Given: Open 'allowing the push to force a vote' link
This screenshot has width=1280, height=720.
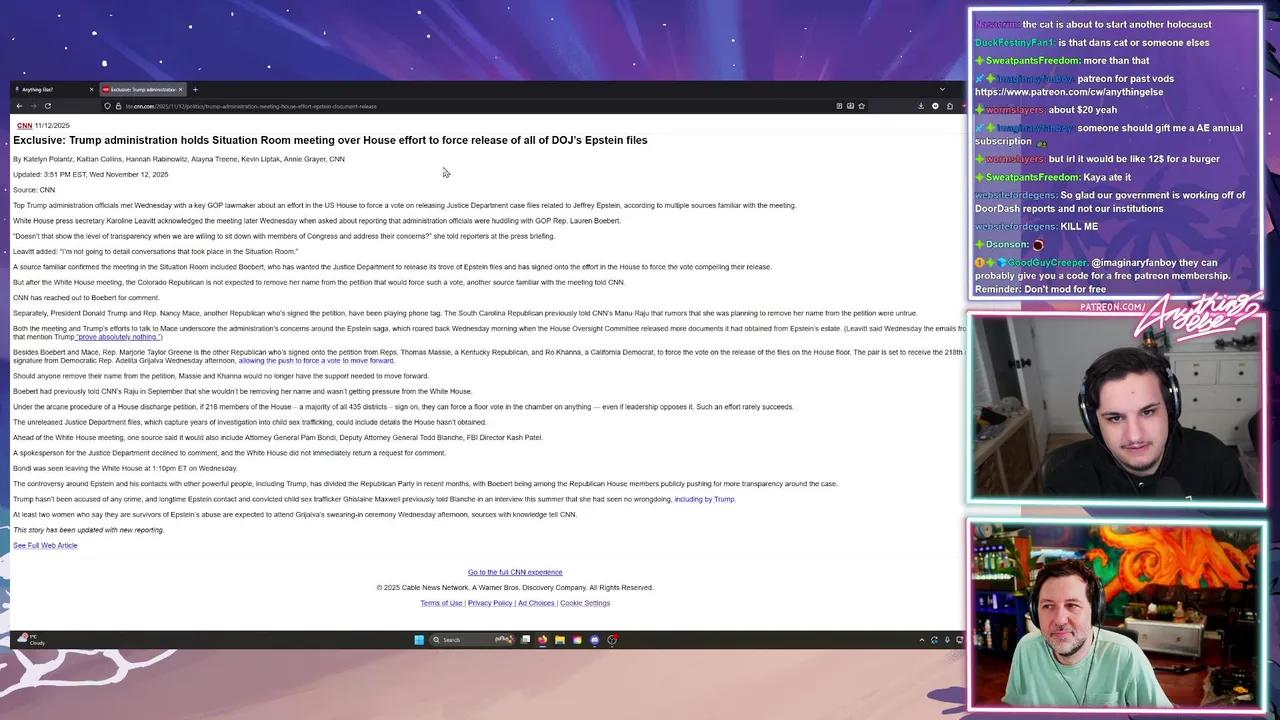Looking at the screenshot, I should tap(316, 360).
